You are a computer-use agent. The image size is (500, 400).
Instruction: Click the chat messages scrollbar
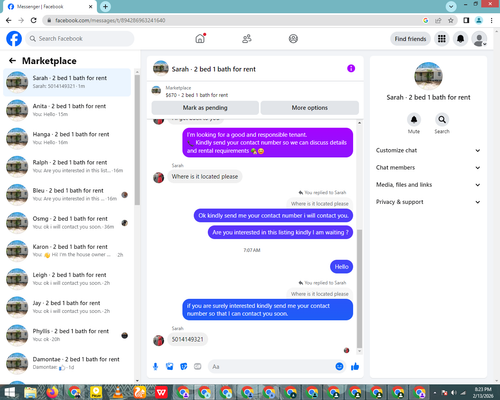point(359,288)
